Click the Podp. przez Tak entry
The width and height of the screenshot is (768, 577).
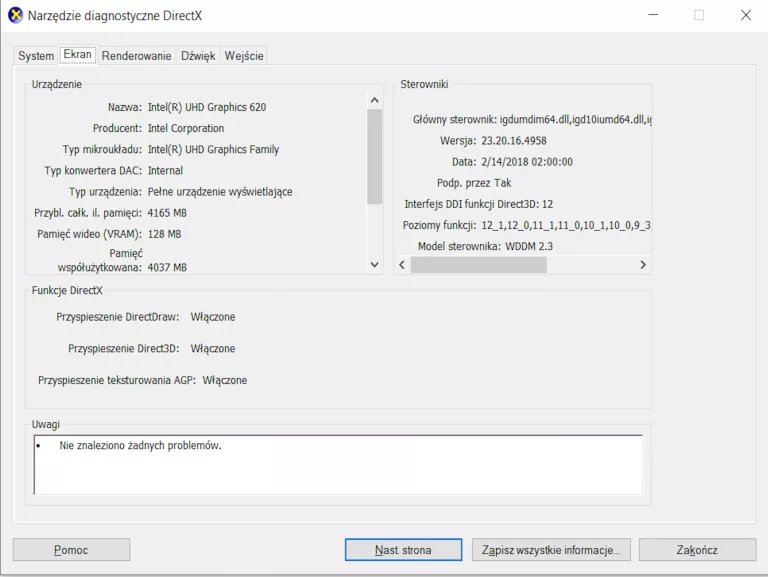(474, 183)
